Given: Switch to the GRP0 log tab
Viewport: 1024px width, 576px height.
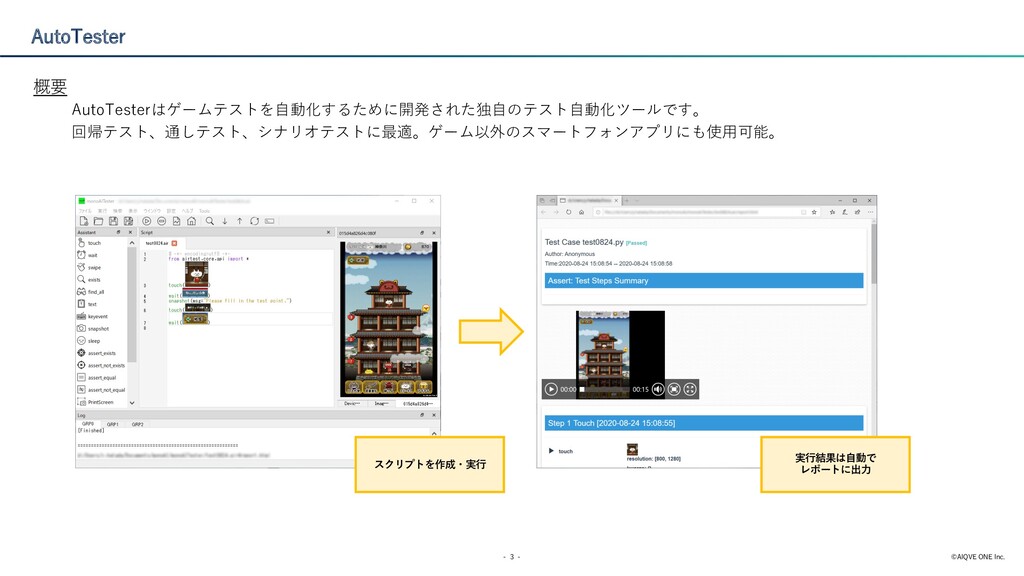Looking at the screenshot, I should pyautogui.click(x=88, y=424).
